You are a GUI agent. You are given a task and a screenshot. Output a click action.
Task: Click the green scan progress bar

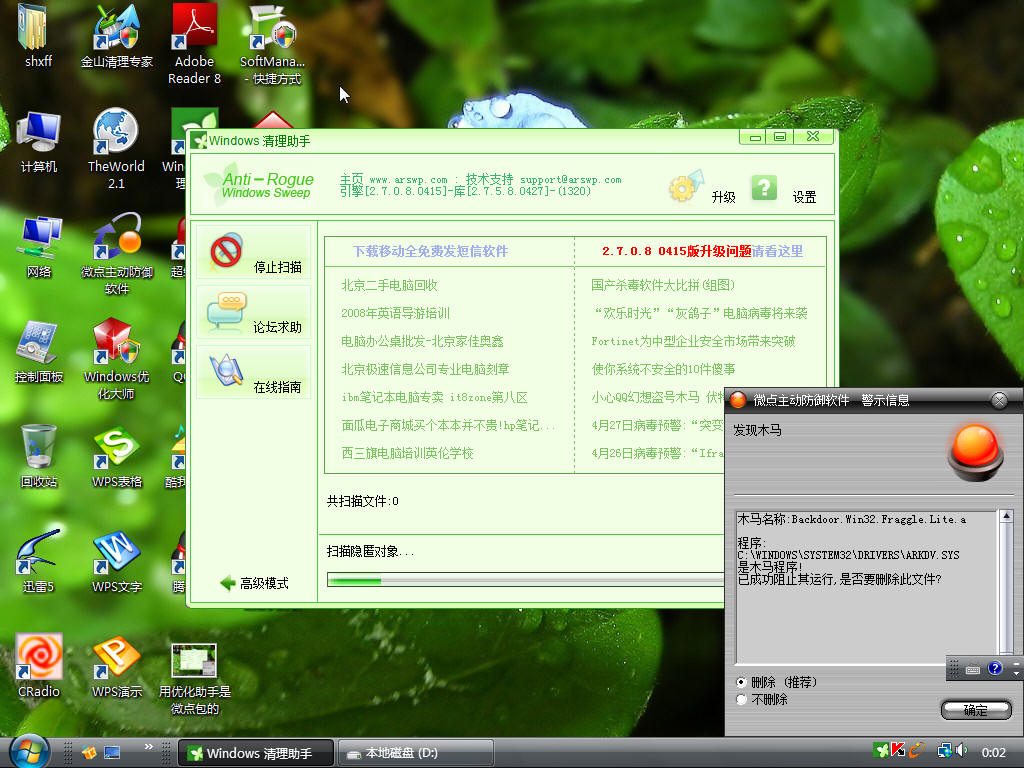pos(525,581)
